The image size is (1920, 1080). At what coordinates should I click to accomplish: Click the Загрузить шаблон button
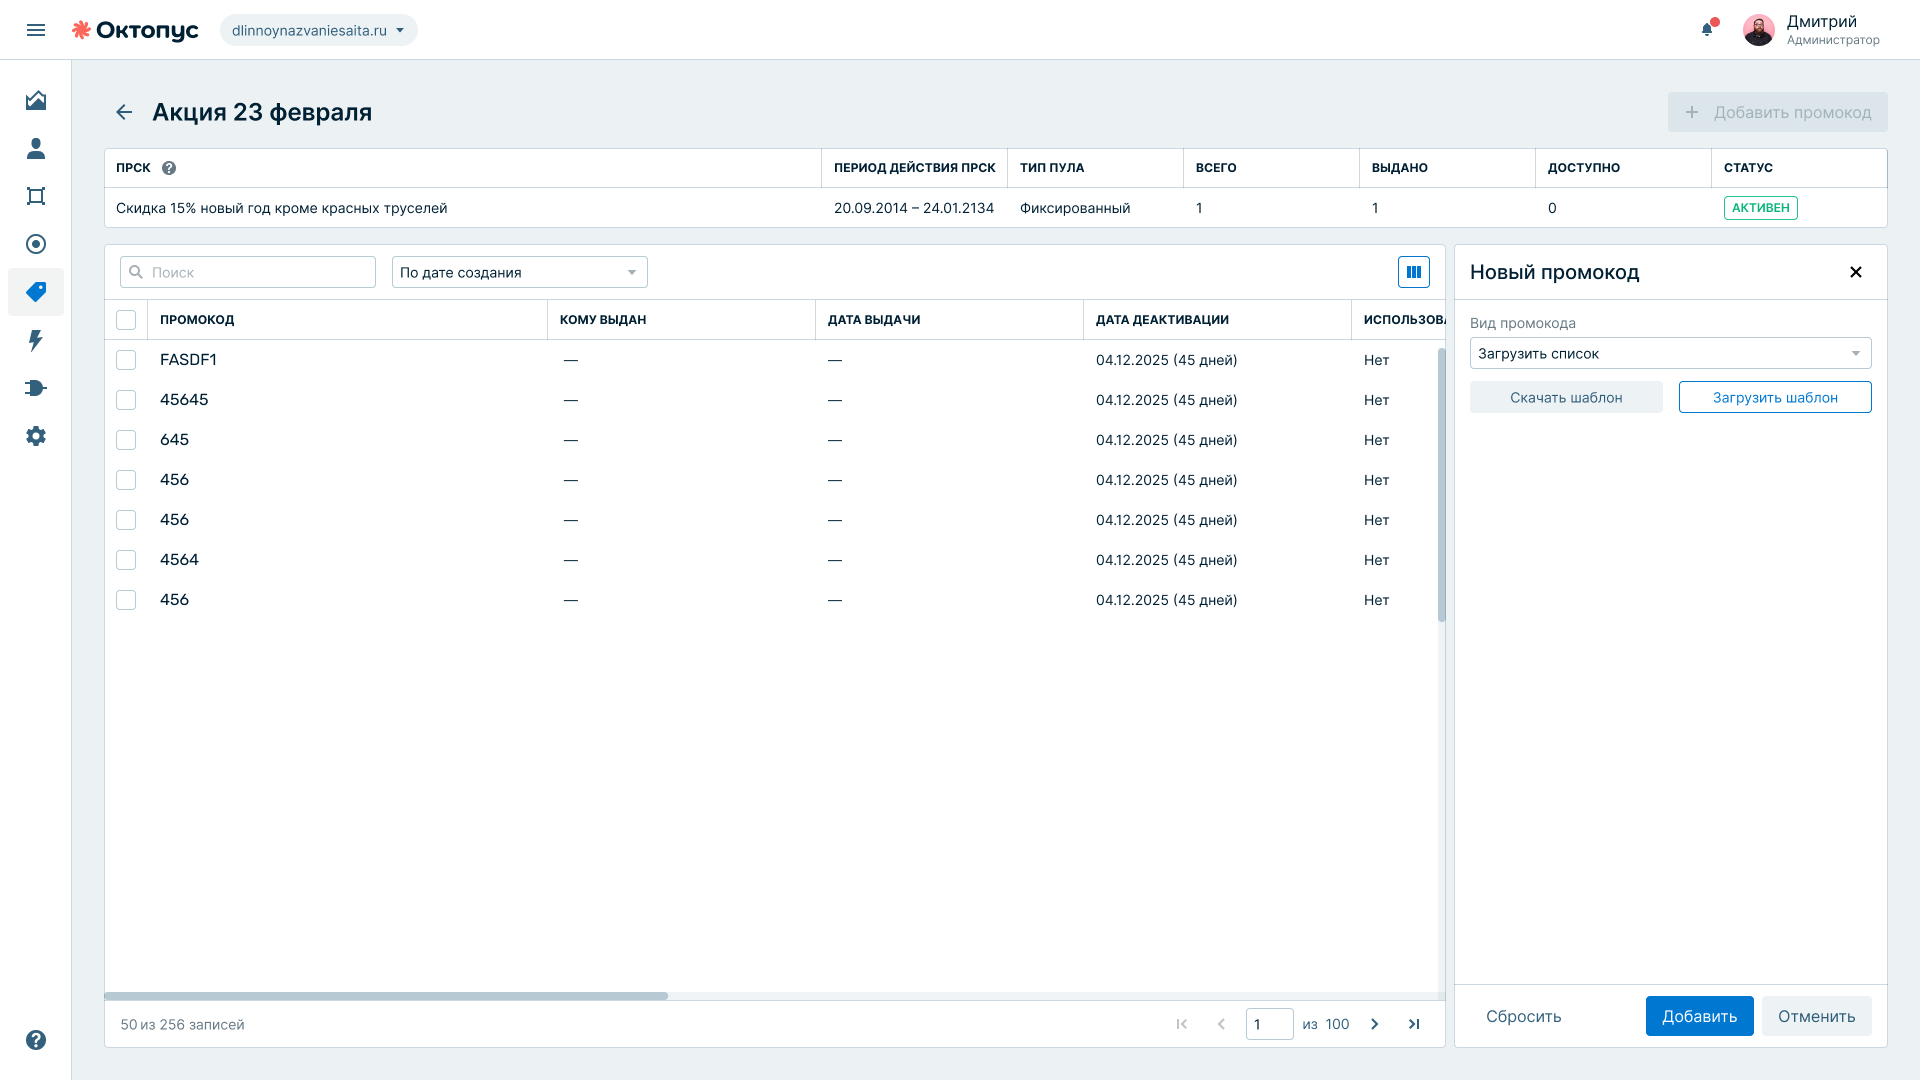click(1775, 397)
